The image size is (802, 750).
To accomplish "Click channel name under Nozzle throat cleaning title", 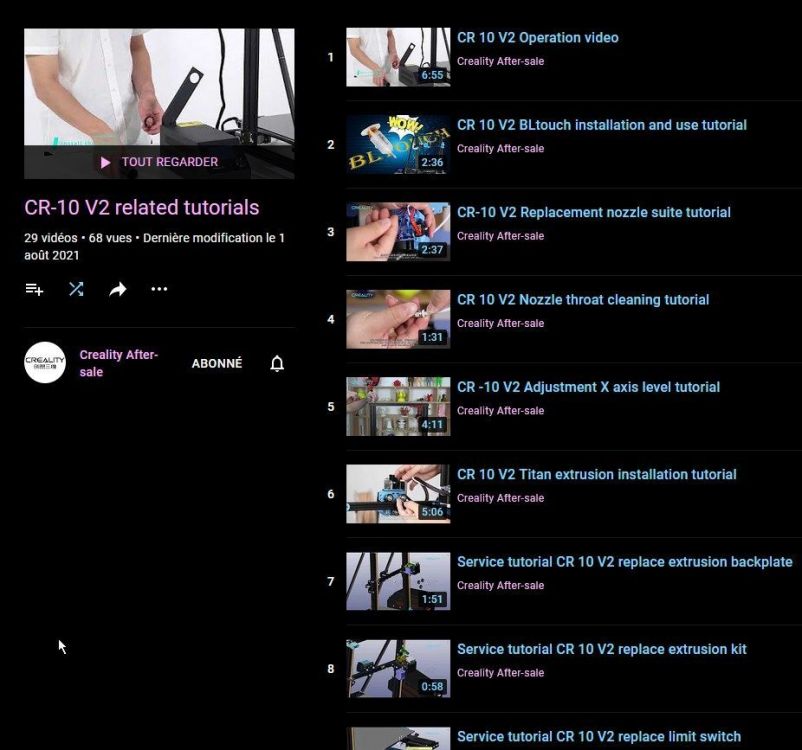I will point(500,324).
